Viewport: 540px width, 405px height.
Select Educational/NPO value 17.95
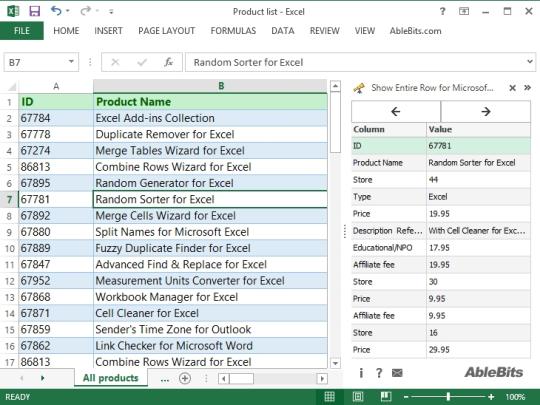tap(479, 248)
